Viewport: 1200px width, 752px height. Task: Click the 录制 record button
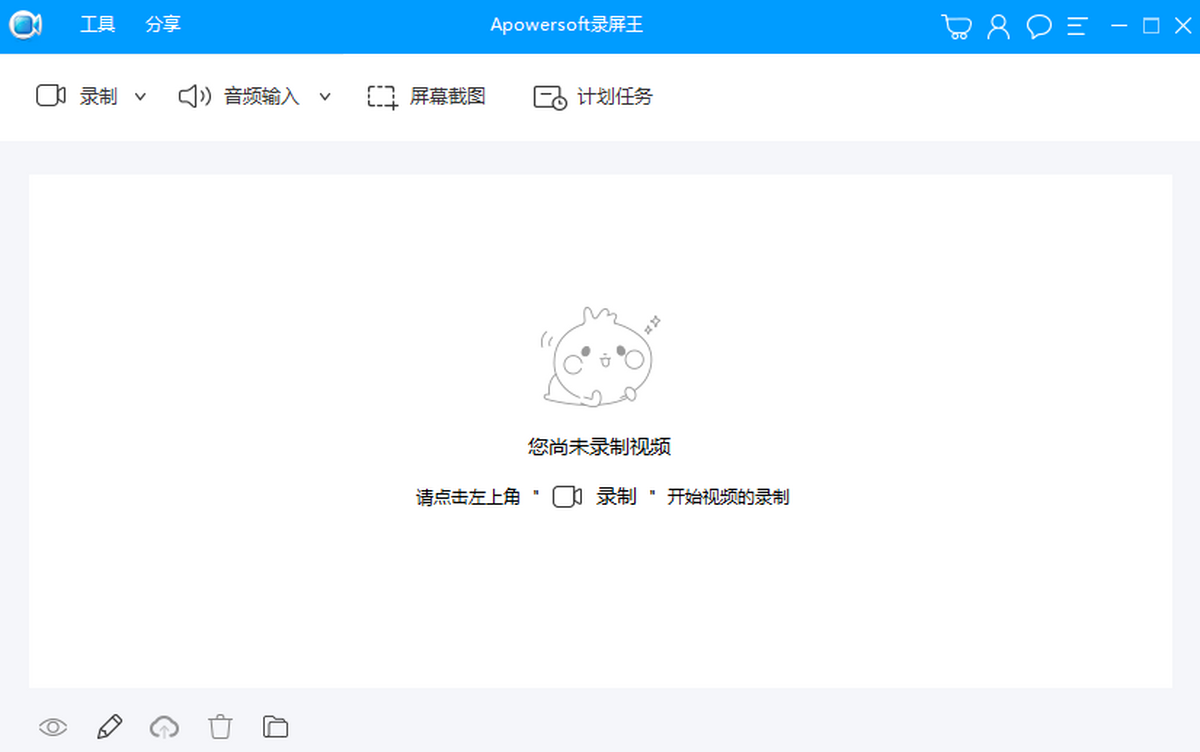tap(78, 96)
